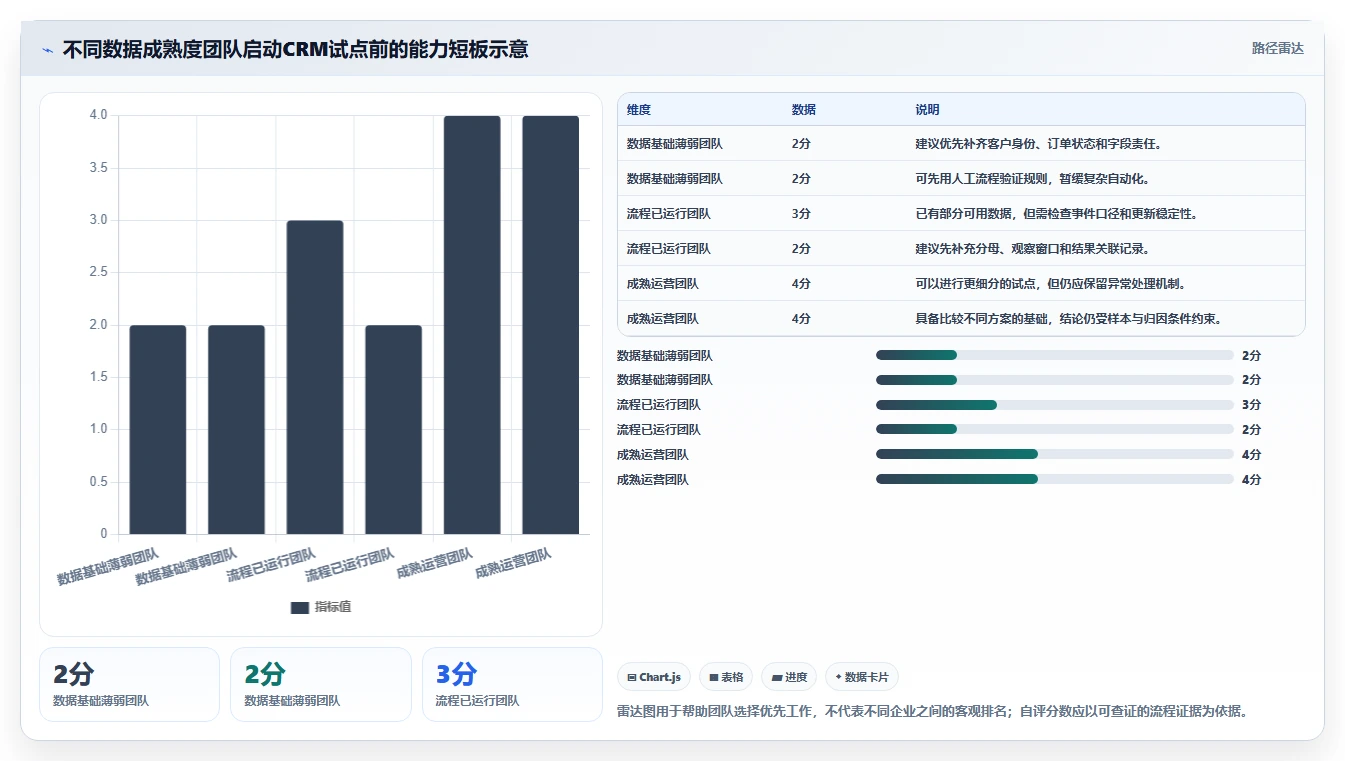Click the 流程已运行团队 progress bar showing 3分

[x=1055, y=405]
